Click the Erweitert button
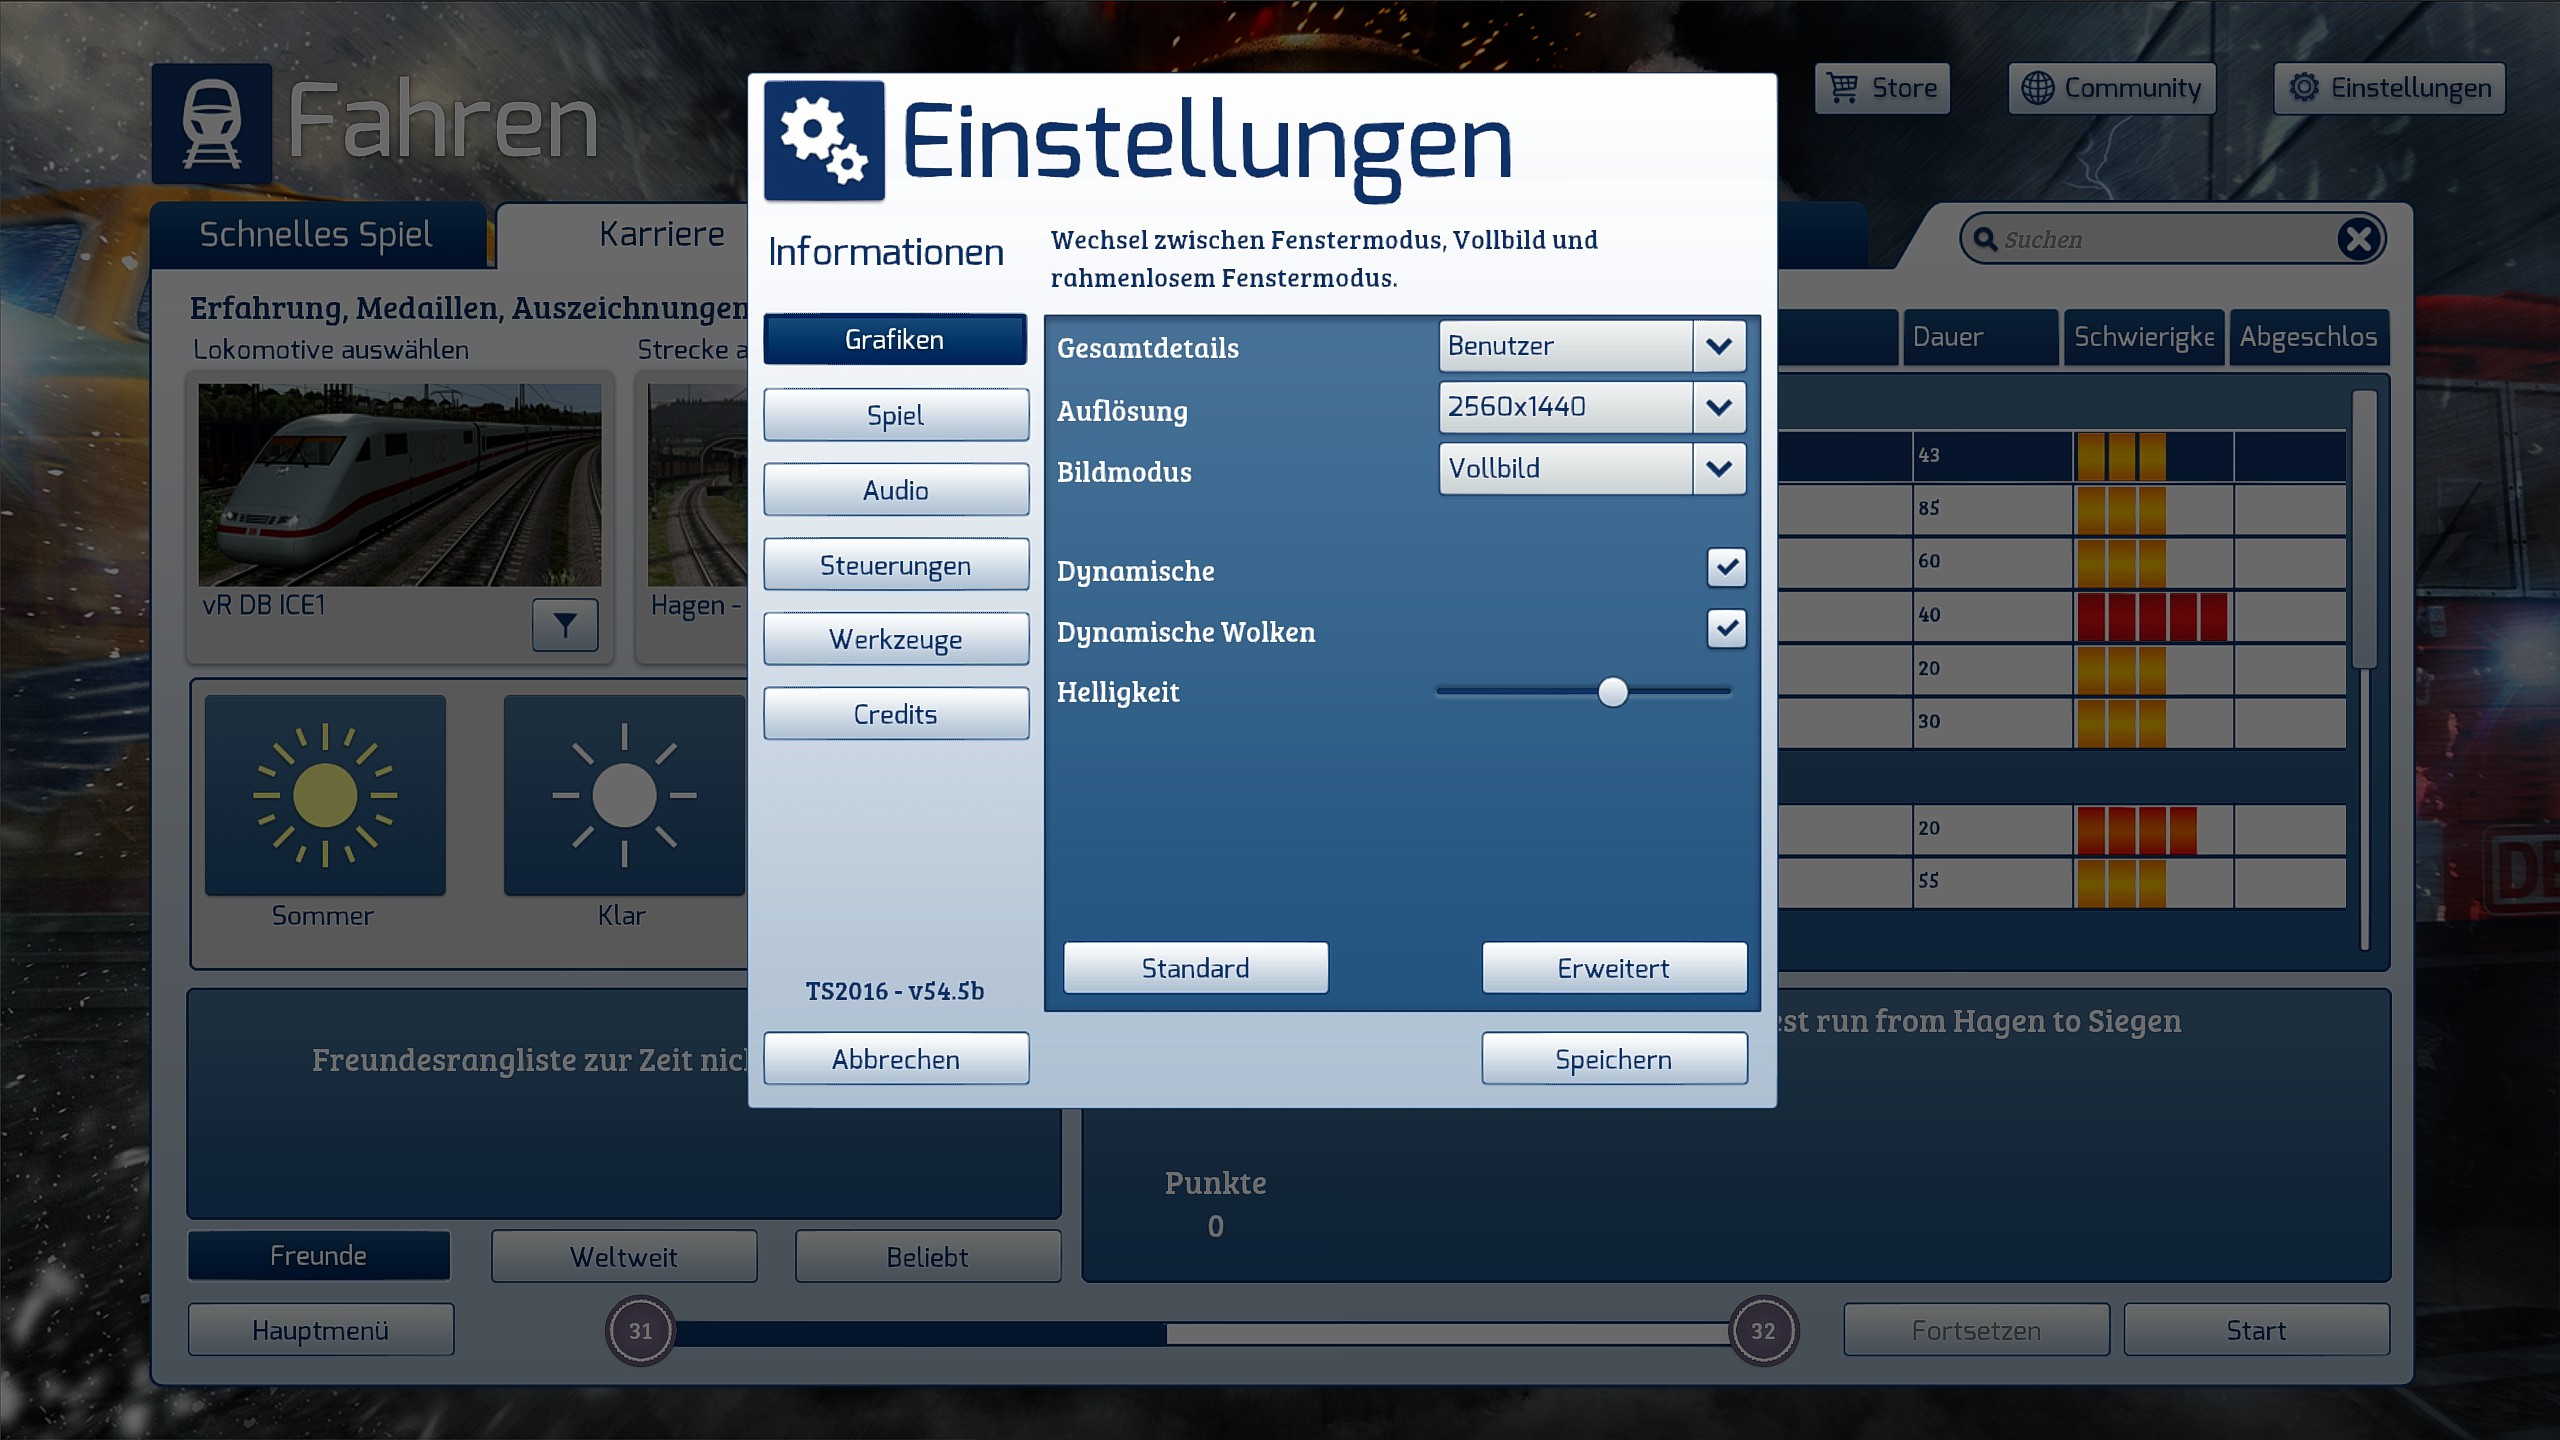Image resolution: width=2560 pixels, height=1440 pixels. (x=1613, y=968)
